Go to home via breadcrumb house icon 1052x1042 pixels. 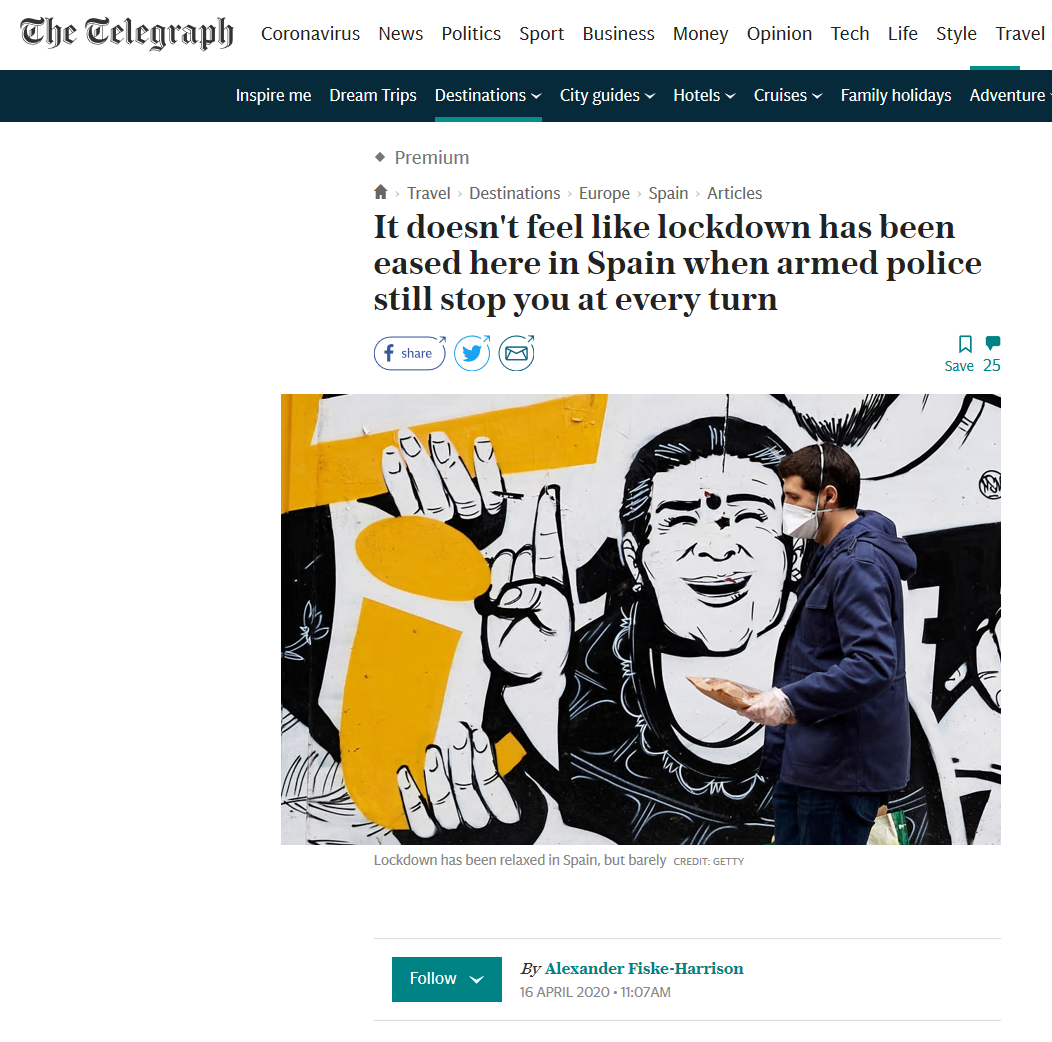pyautogui.click(x=380, y=193)
